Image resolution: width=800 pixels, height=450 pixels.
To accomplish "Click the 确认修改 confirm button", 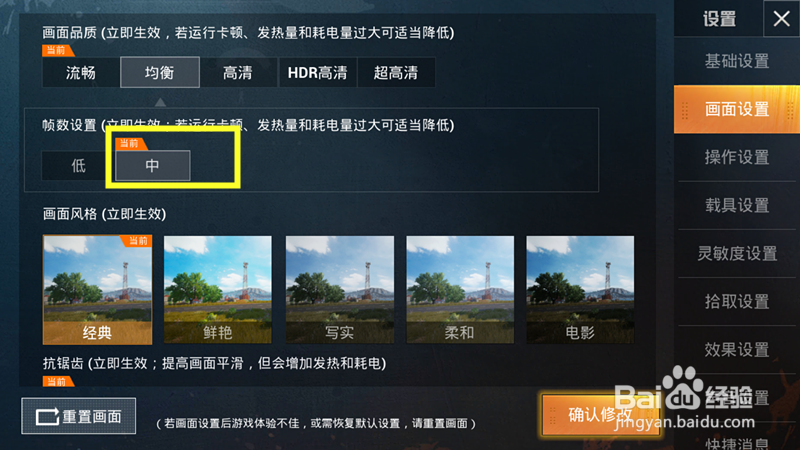I will tap(601, 414).
